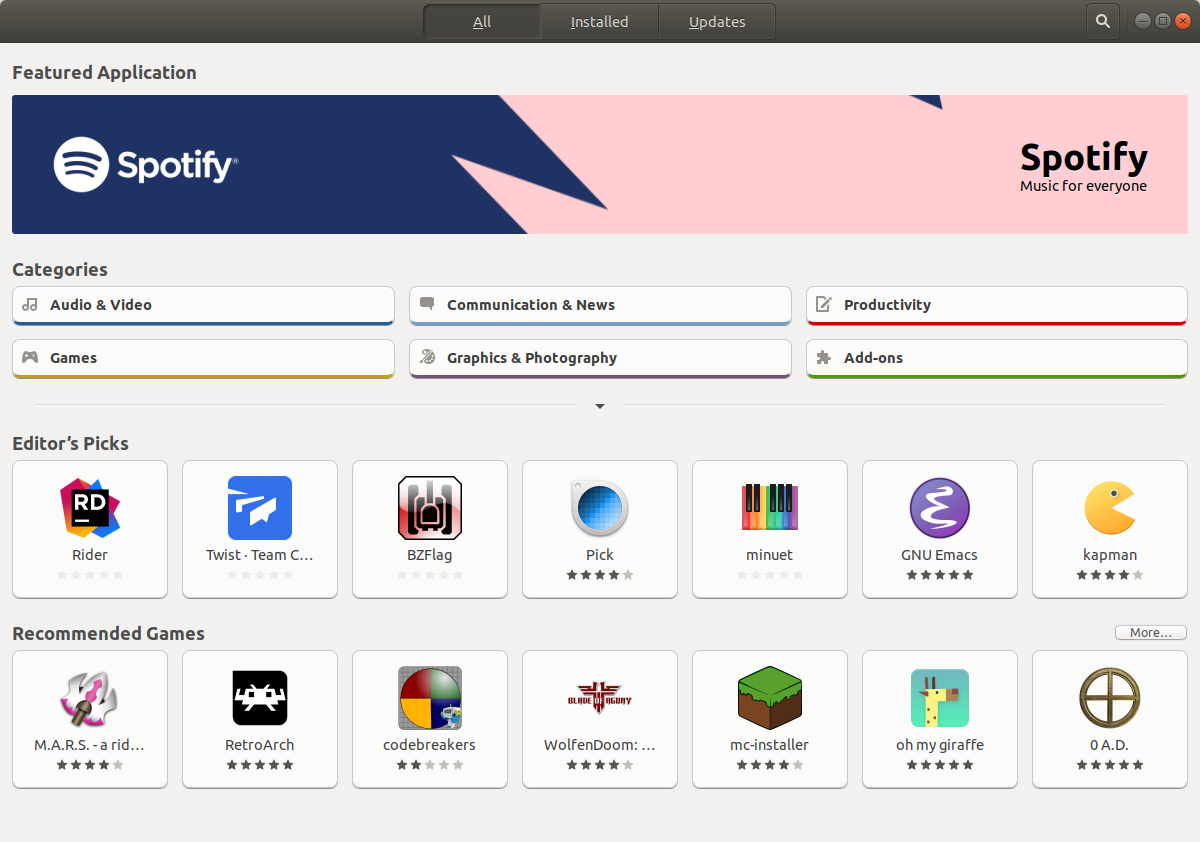This screenshot has width=1200, height=842.
Task: Click the Add-ons category label
Action: click(874, 358)
